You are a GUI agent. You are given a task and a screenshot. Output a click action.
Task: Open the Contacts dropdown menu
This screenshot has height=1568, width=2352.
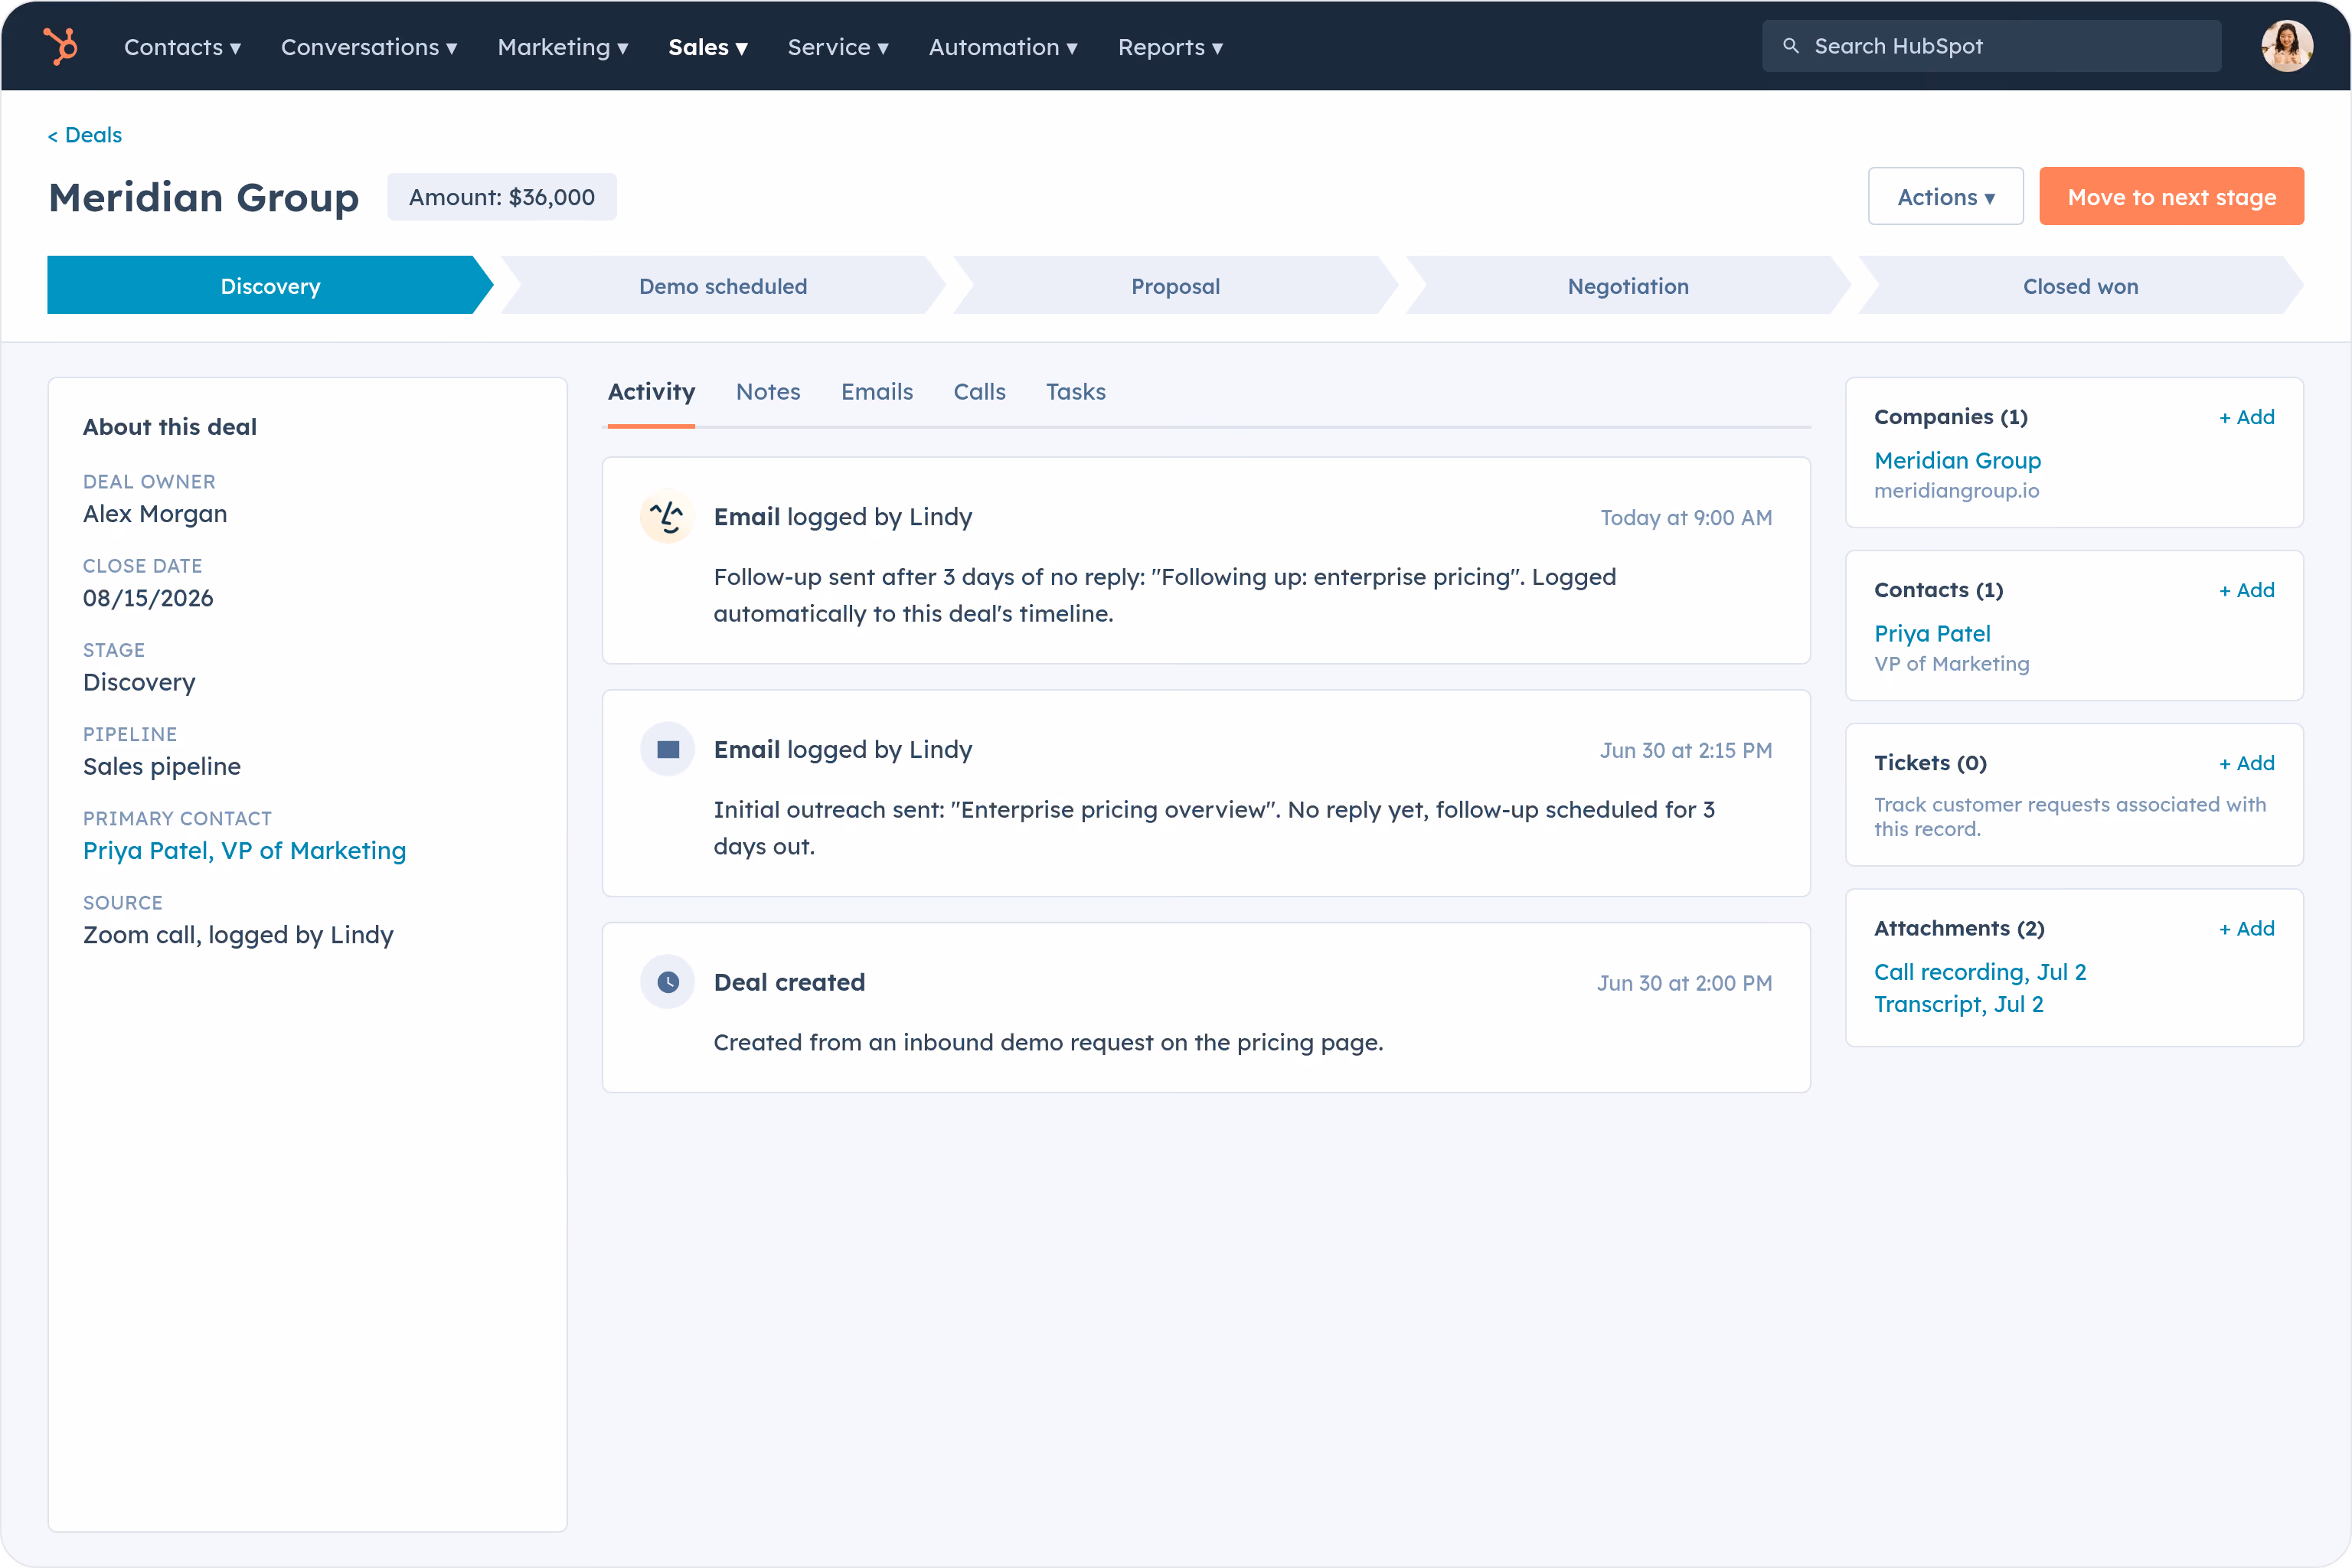[x=182, y=47]
